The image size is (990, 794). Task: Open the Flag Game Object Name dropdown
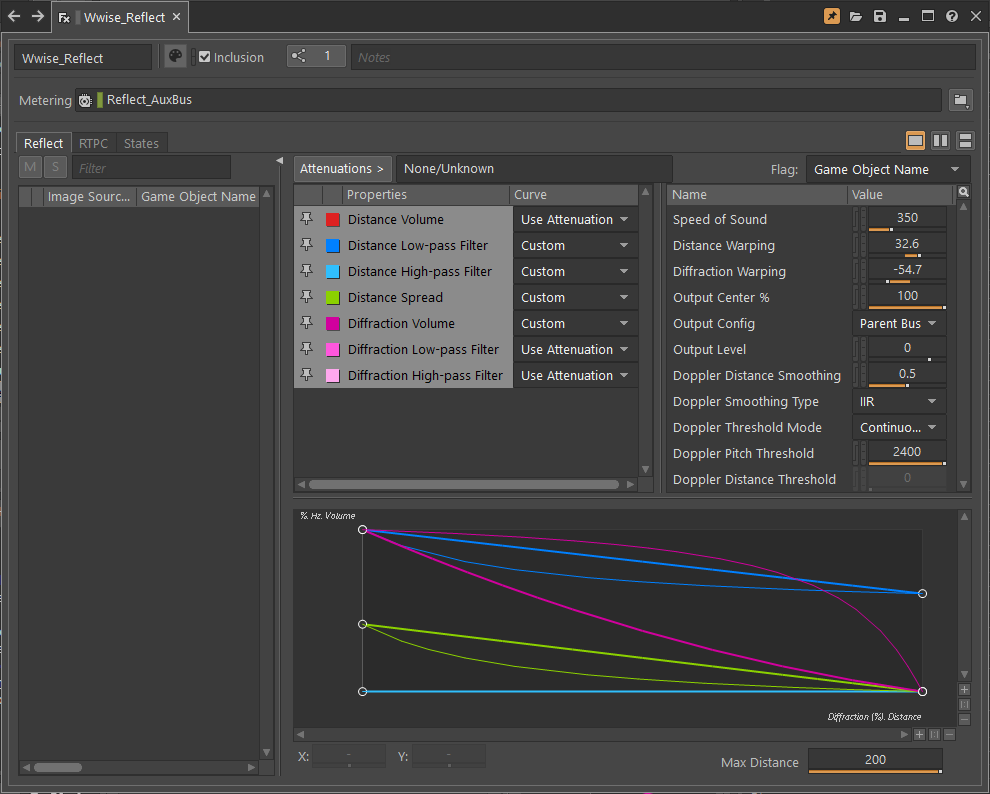point(887,169)
